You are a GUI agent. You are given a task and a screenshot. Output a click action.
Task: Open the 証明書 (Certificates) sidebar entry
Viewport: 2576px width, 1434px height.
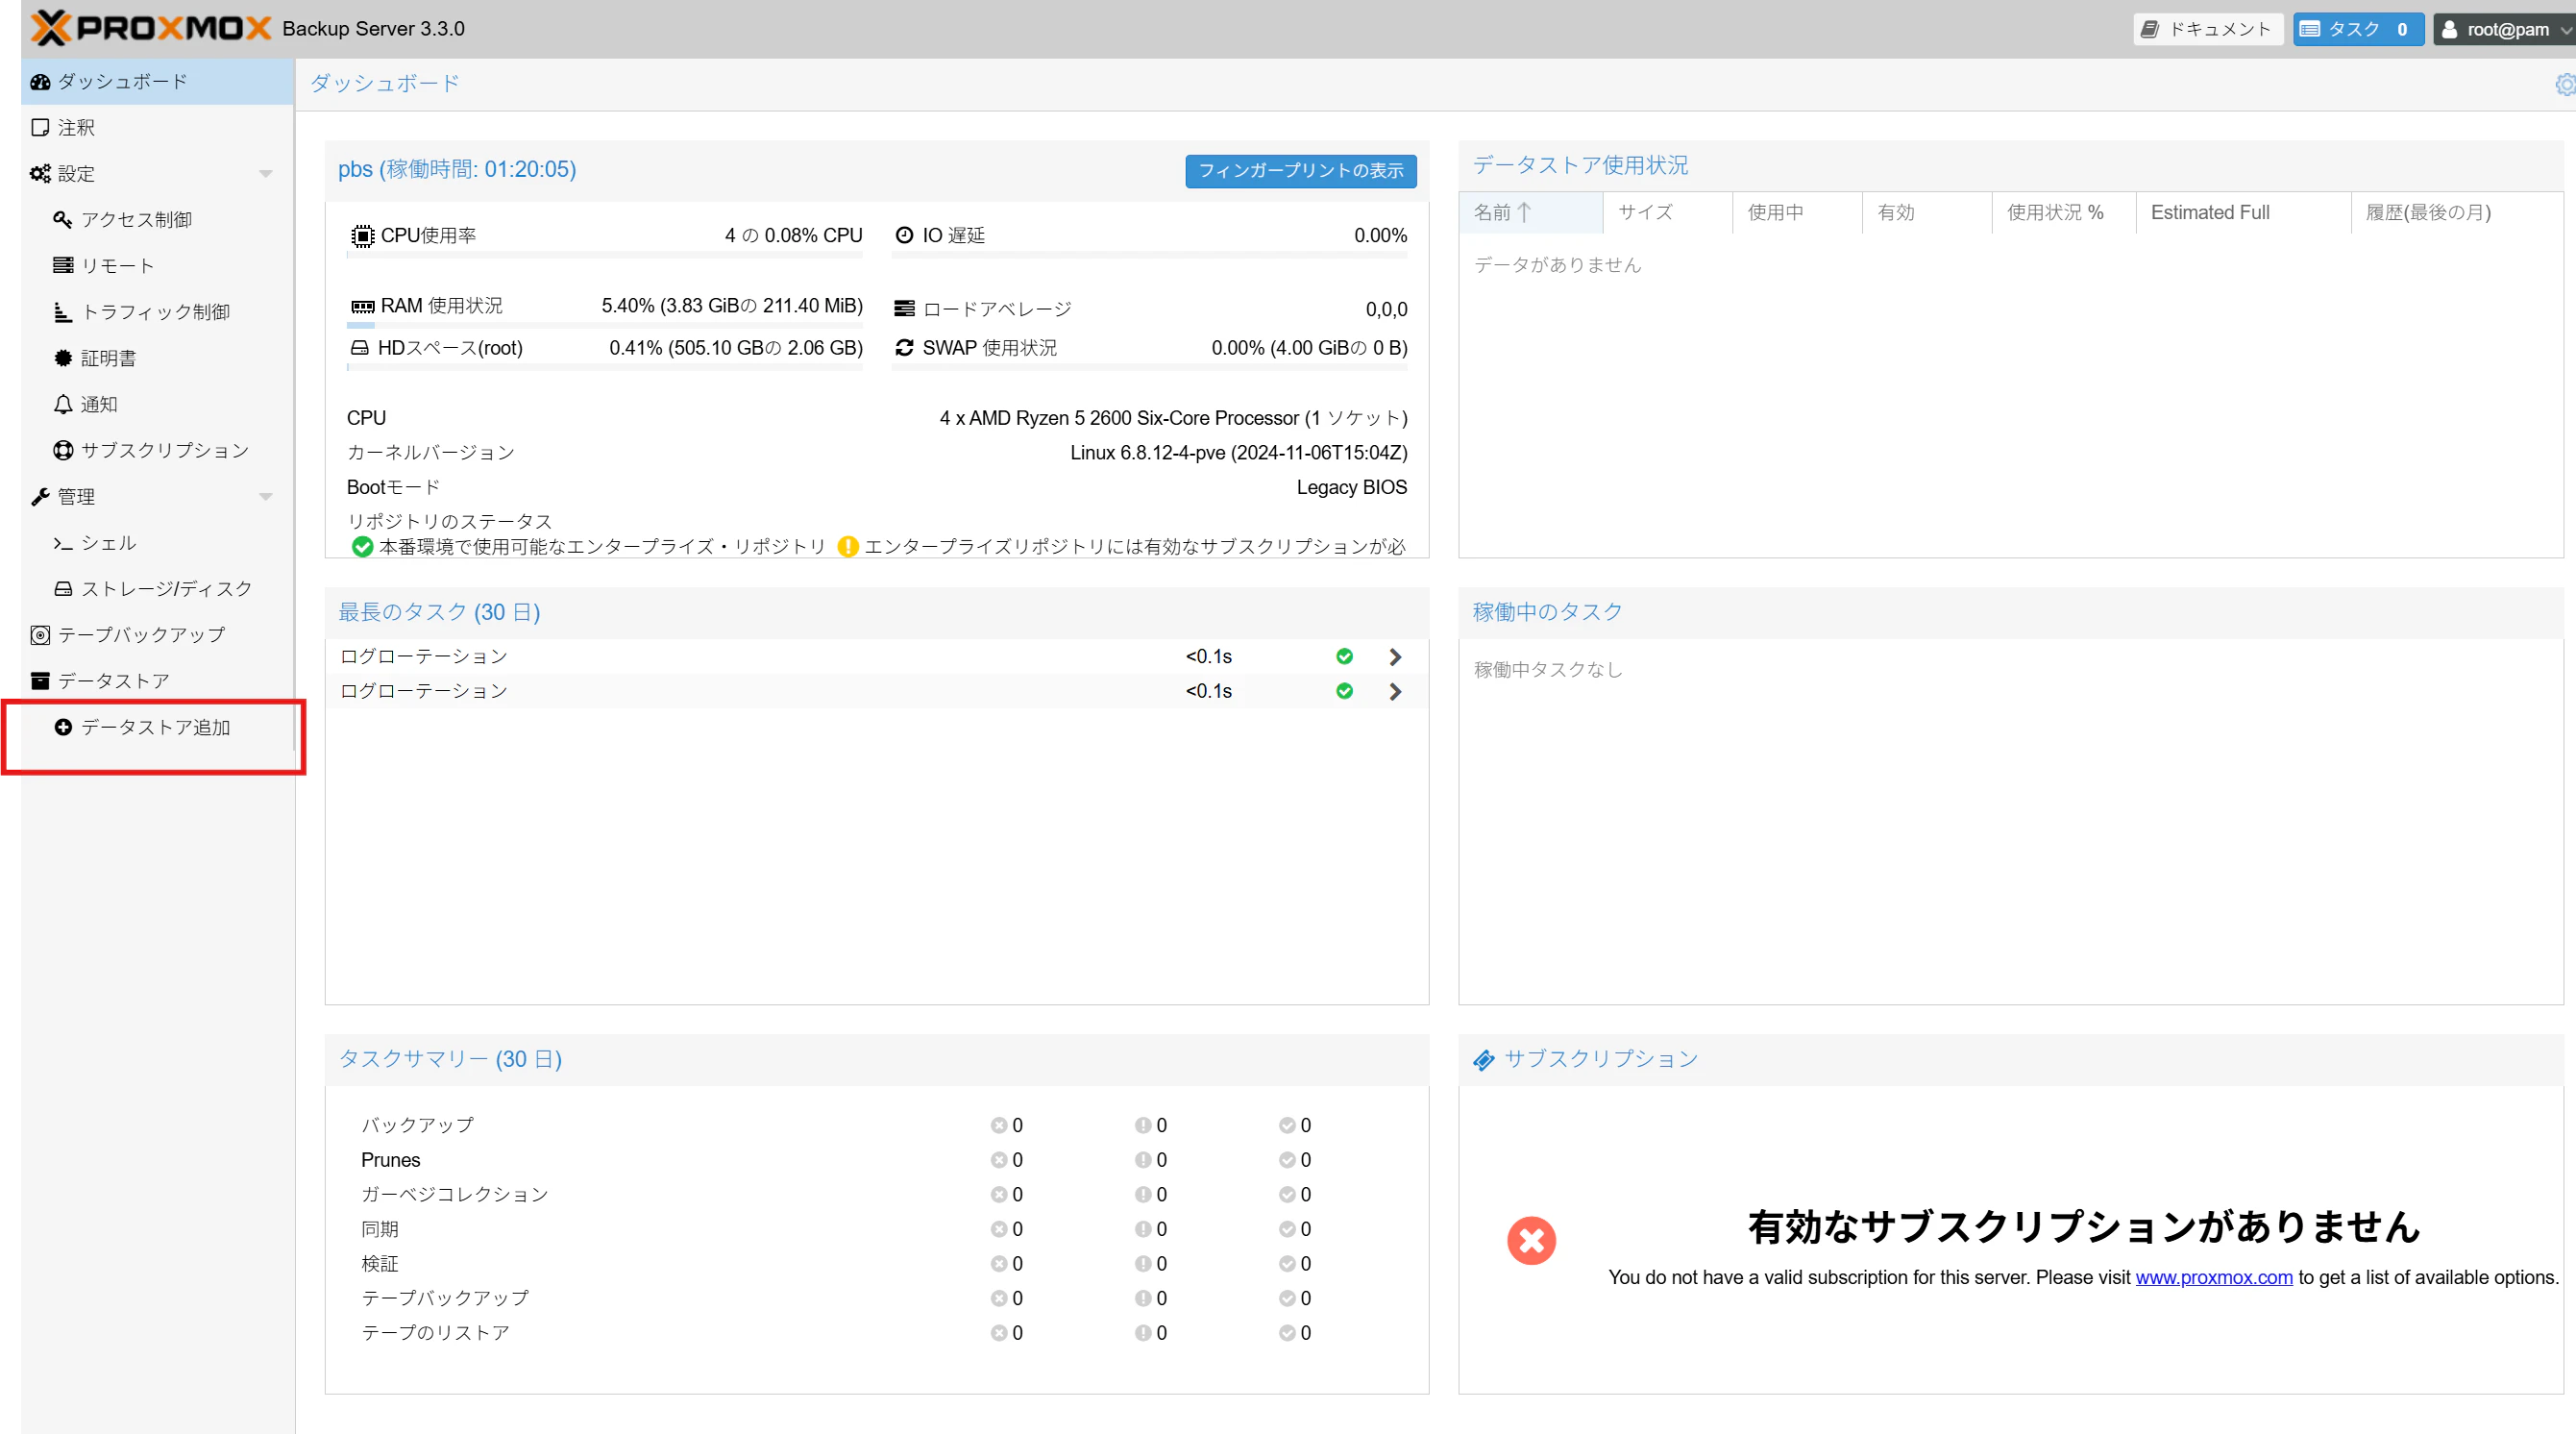tap(107, 358)
